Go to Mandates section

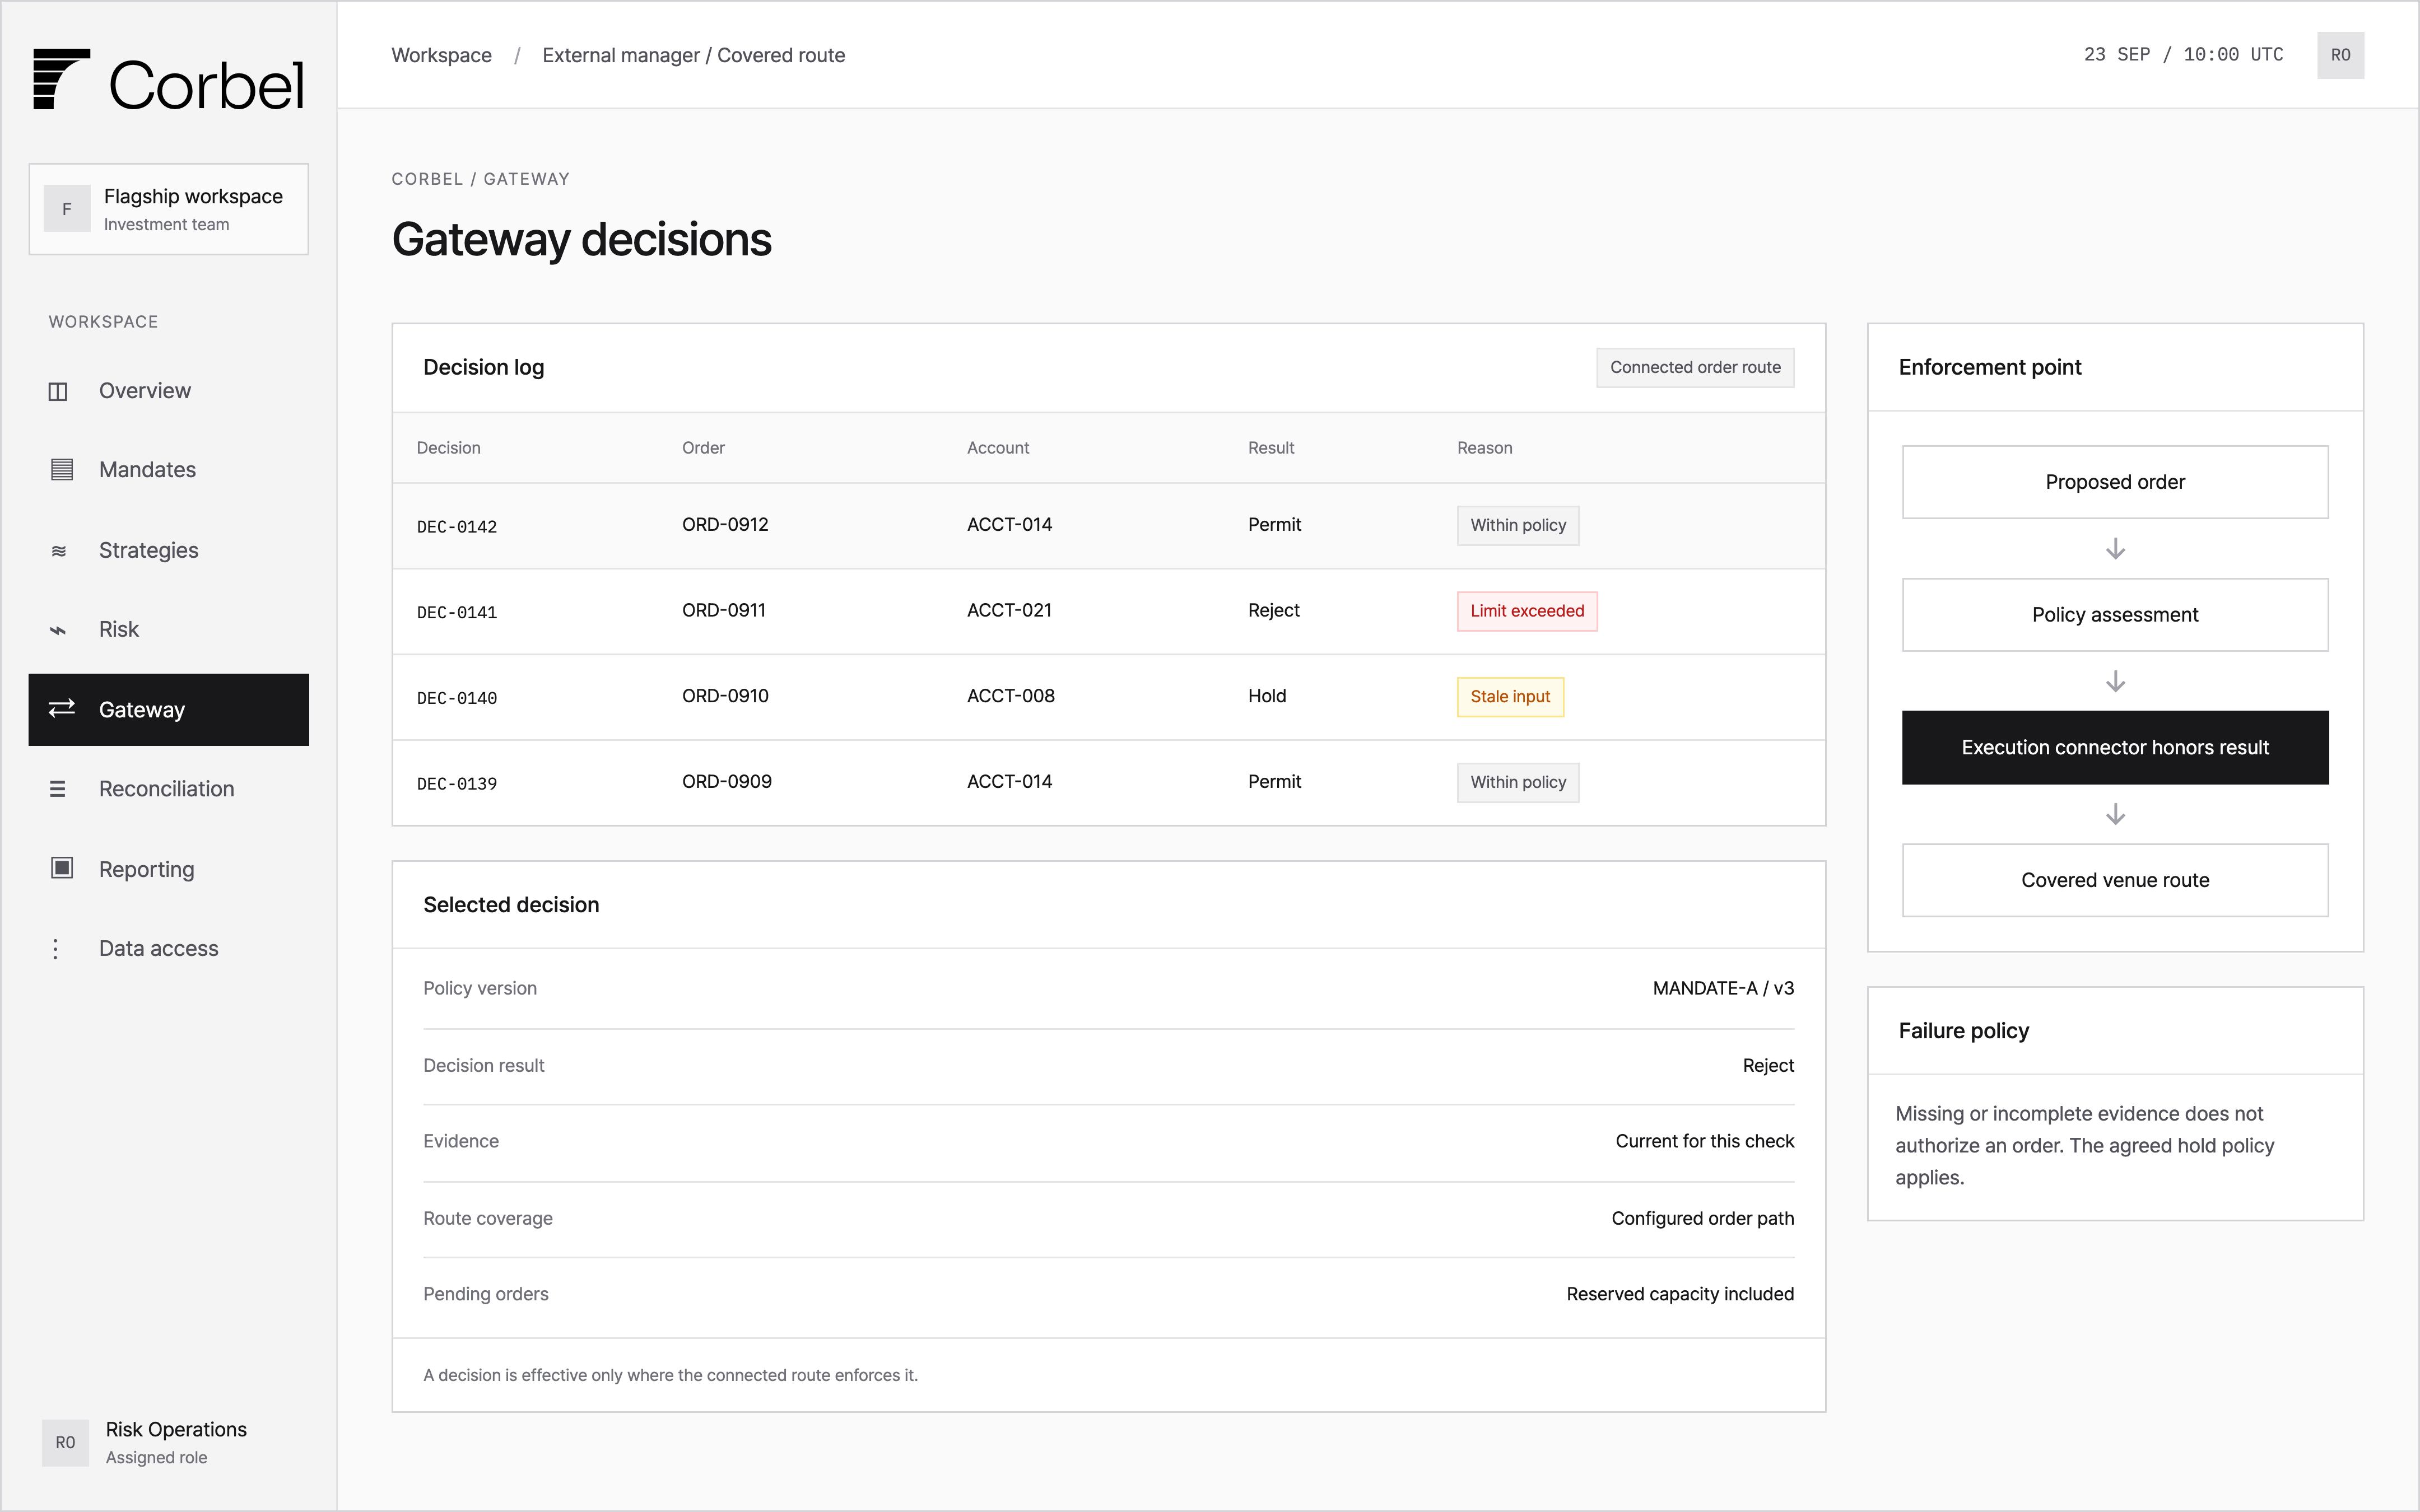[168, 470]
